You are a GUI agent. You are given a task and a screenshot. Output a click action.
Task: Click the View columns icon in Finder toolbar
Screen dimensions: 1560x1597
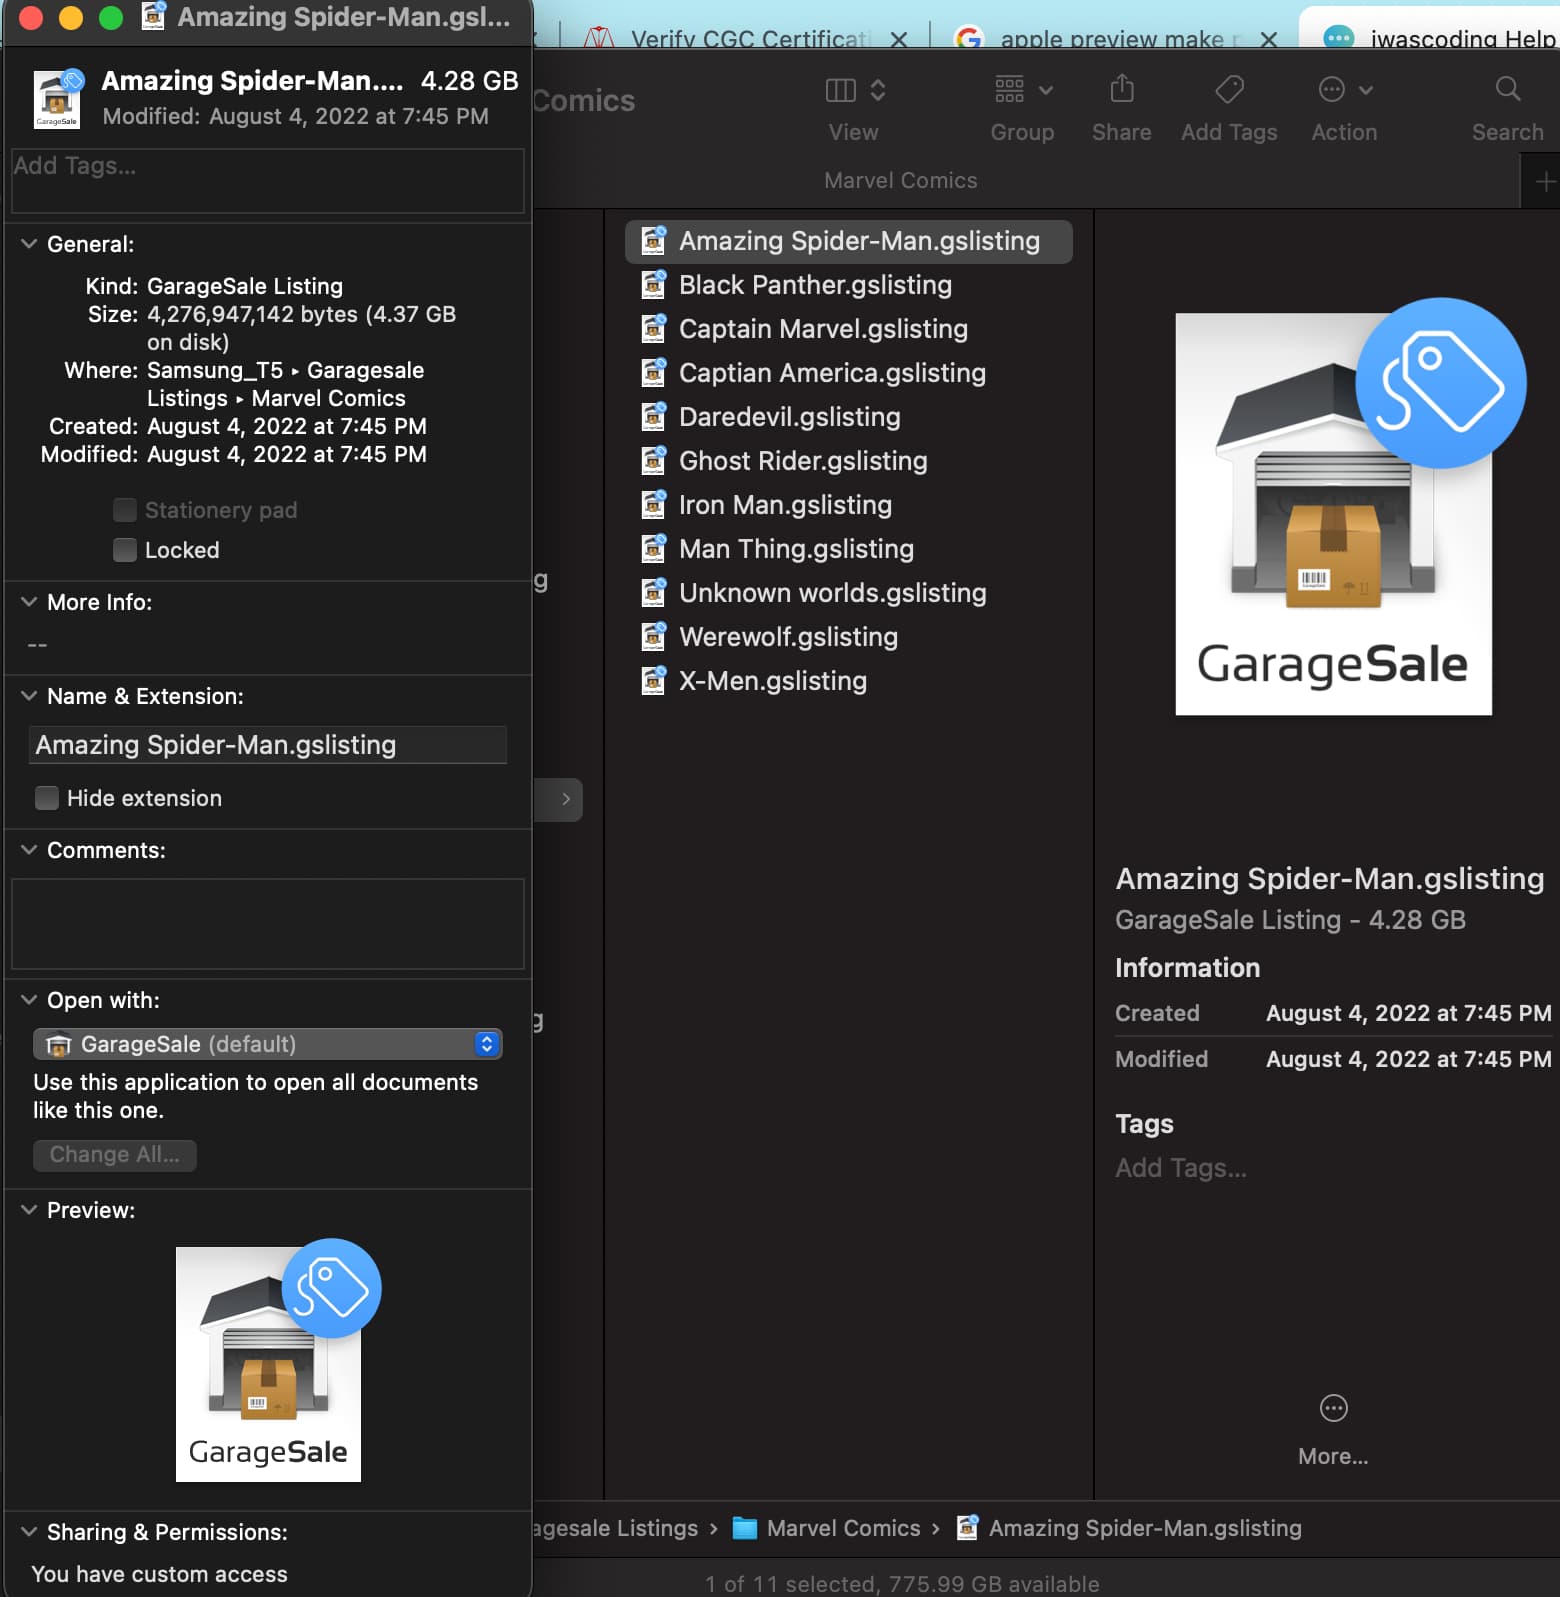click(x=840, y=91)
